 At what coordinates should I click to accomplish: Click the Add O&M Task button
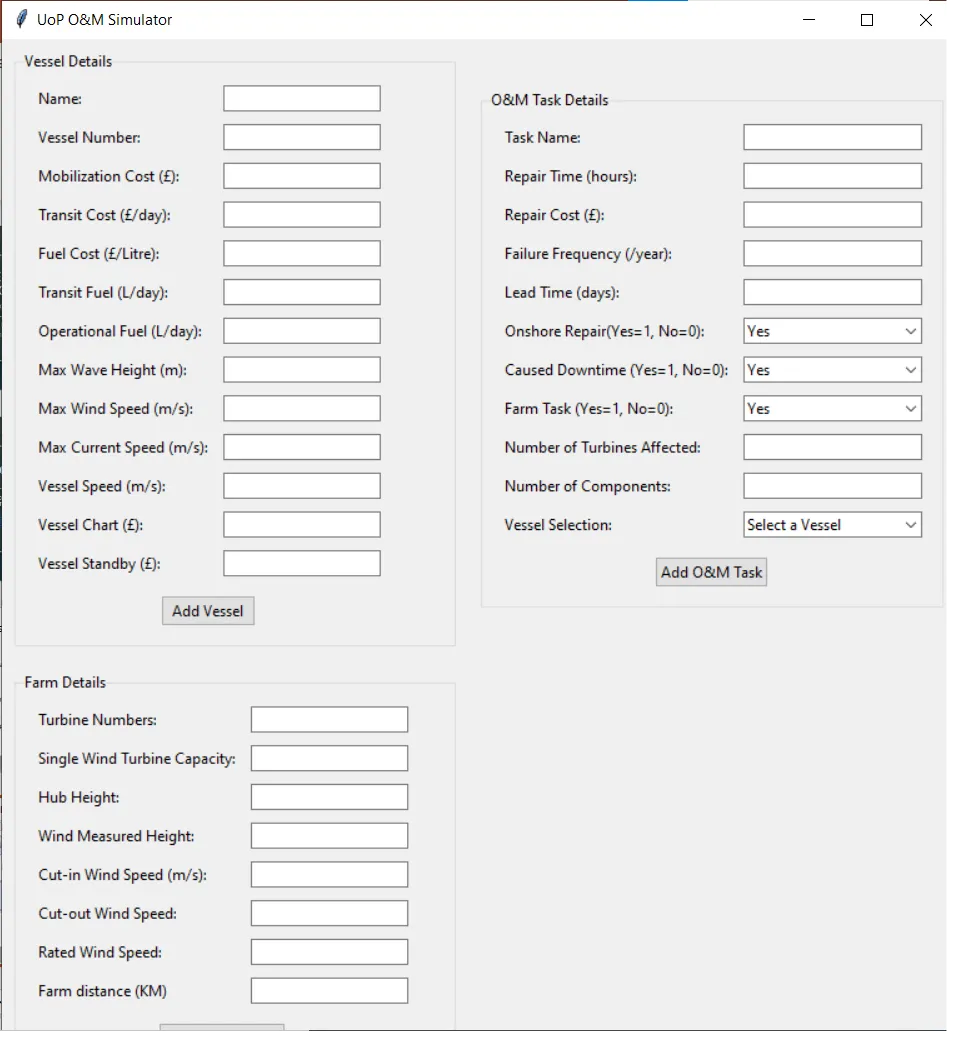(711, 573)
